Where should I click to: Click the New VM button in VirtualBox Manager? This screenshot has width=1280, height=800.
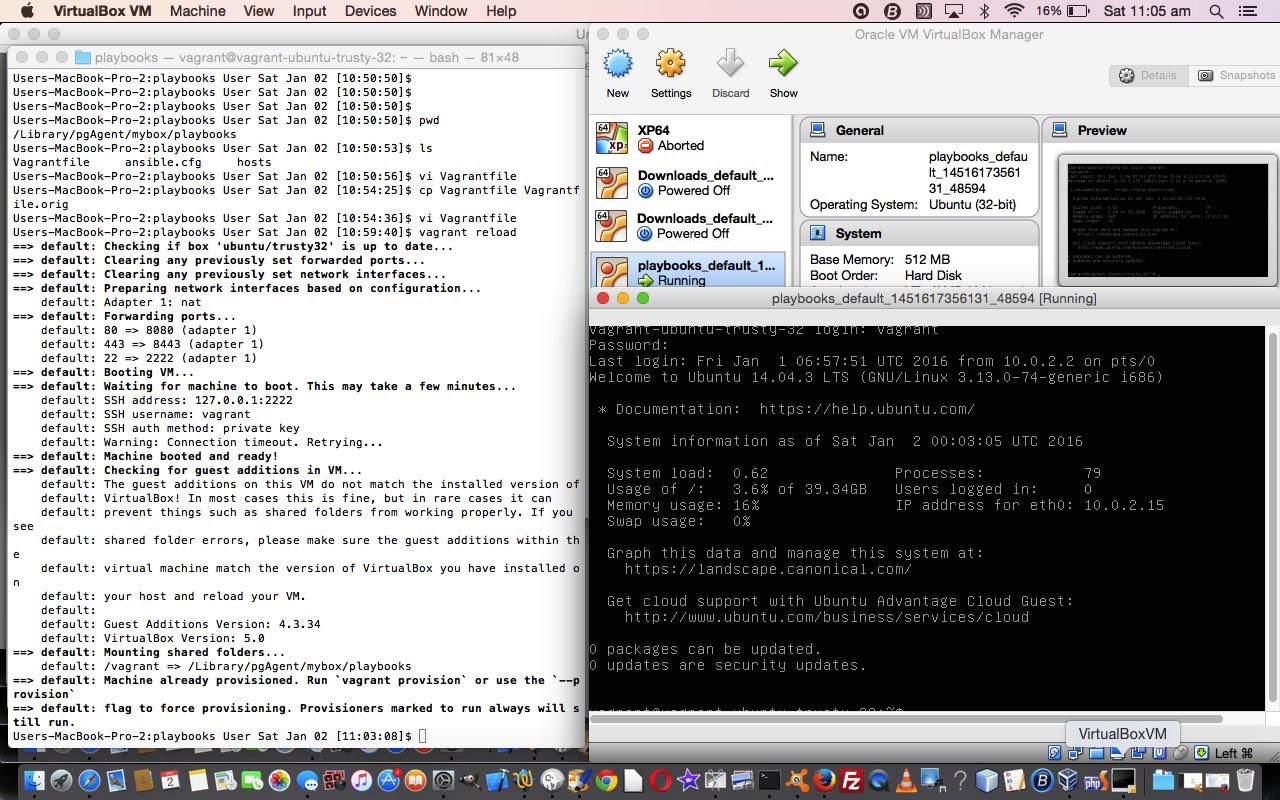pyautogui.click(x=618, y=75)
